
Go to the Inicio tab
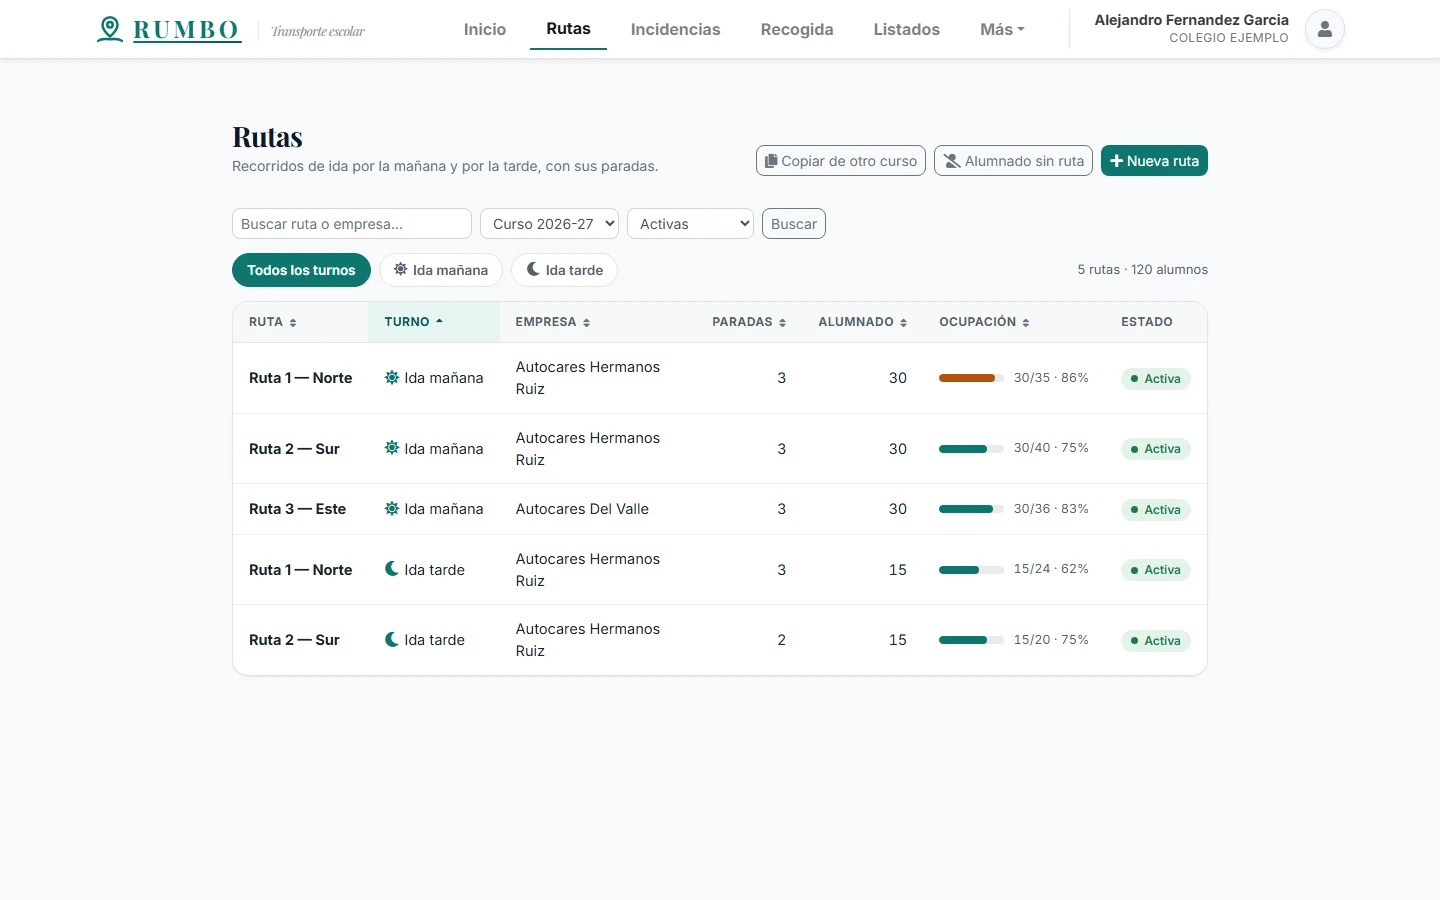pos(485,29)
